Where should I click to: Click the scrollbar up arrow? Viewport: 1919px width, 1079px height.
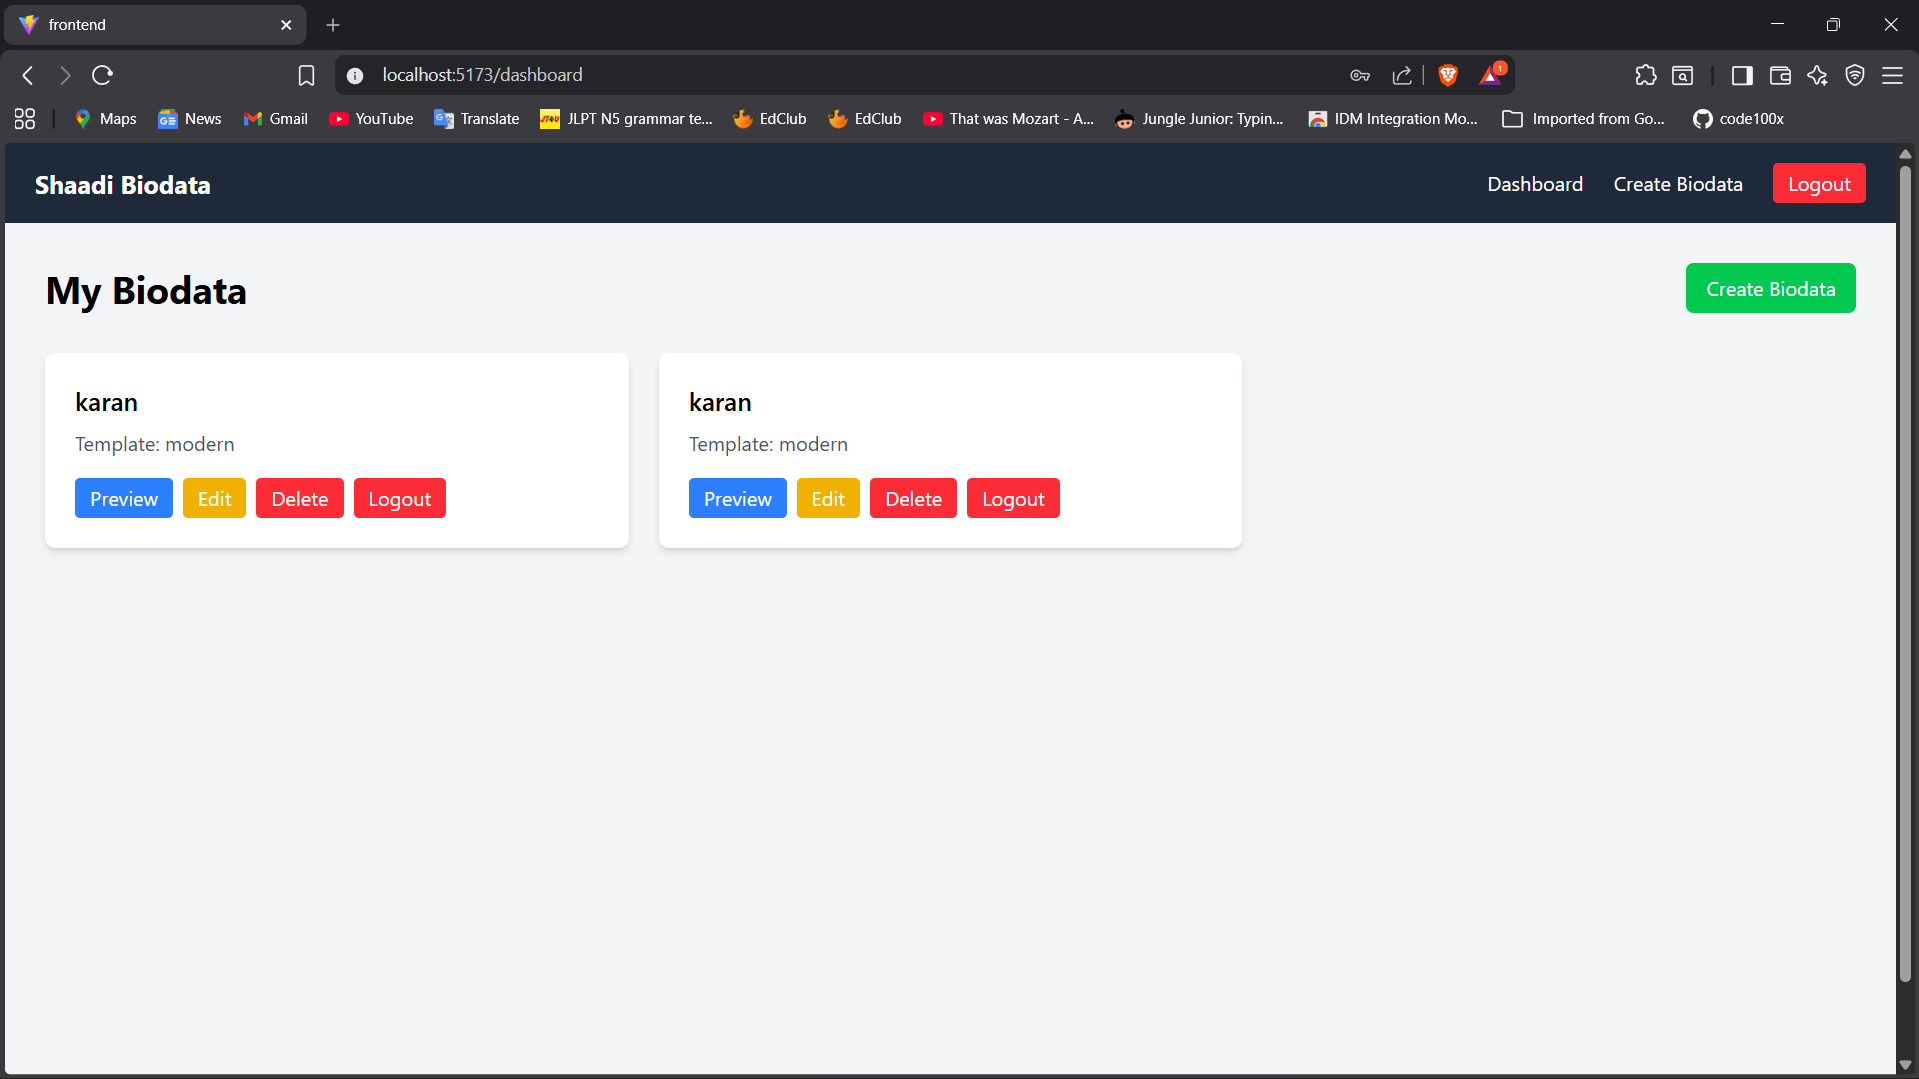coord(1905,154)
